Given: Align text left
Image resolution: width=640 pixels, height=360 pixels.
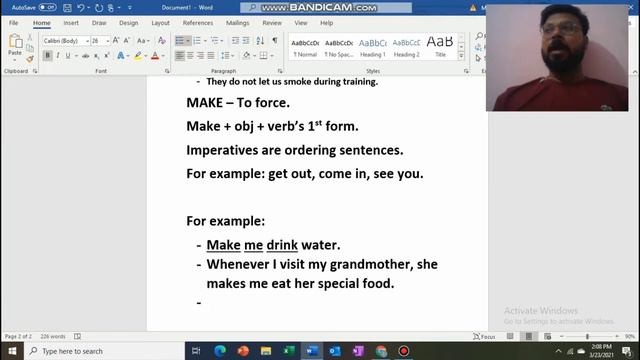Looking at the screenshot, I should (180, 56).
